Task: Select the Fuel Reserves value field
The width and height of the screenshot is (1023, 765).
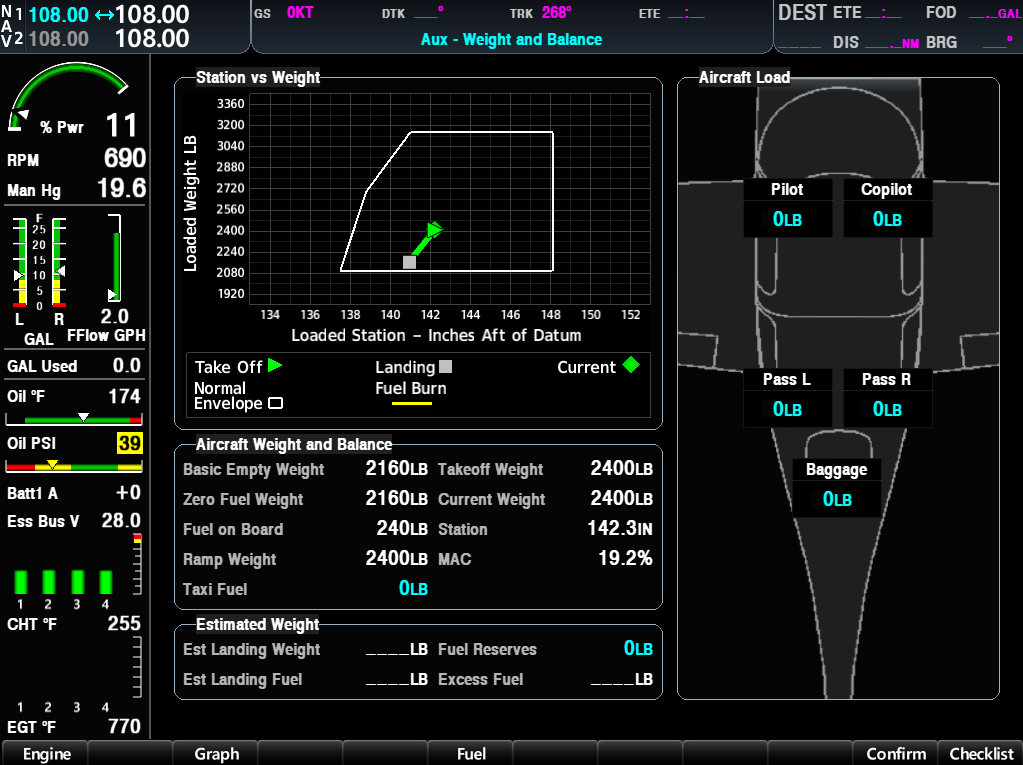Action: pos(638,649)
